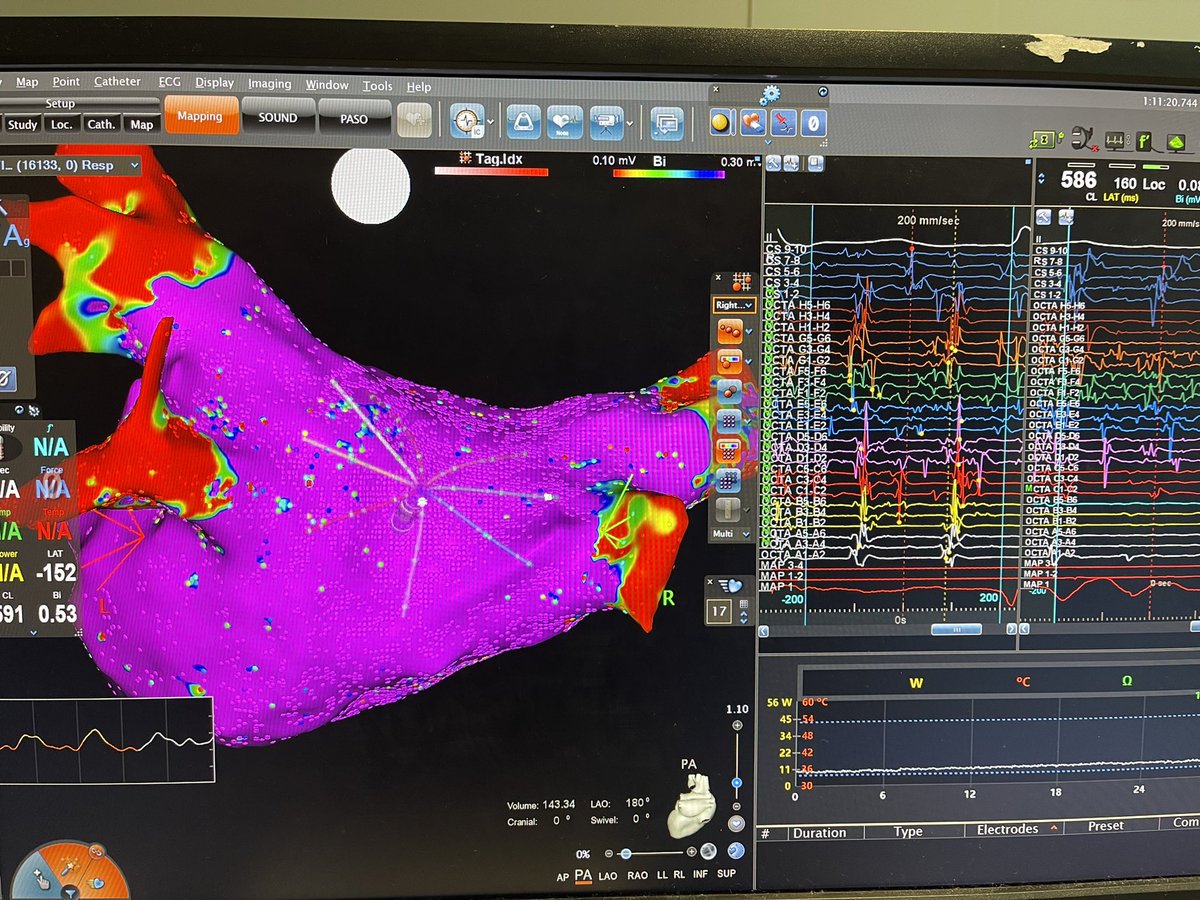Viewport: 1200px width, 900px height.
Task: Open the Display menu
Action: 214,83
